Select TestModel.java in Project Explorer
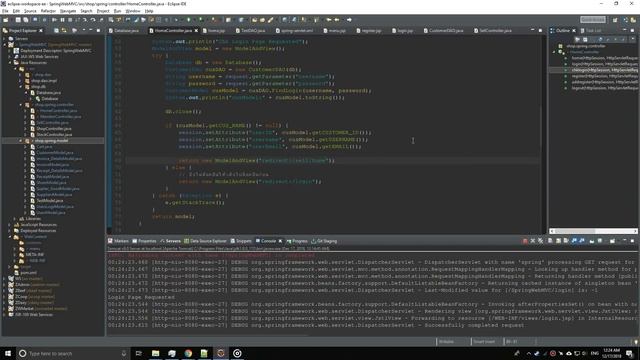640x360 pixels. click(50, 201)
